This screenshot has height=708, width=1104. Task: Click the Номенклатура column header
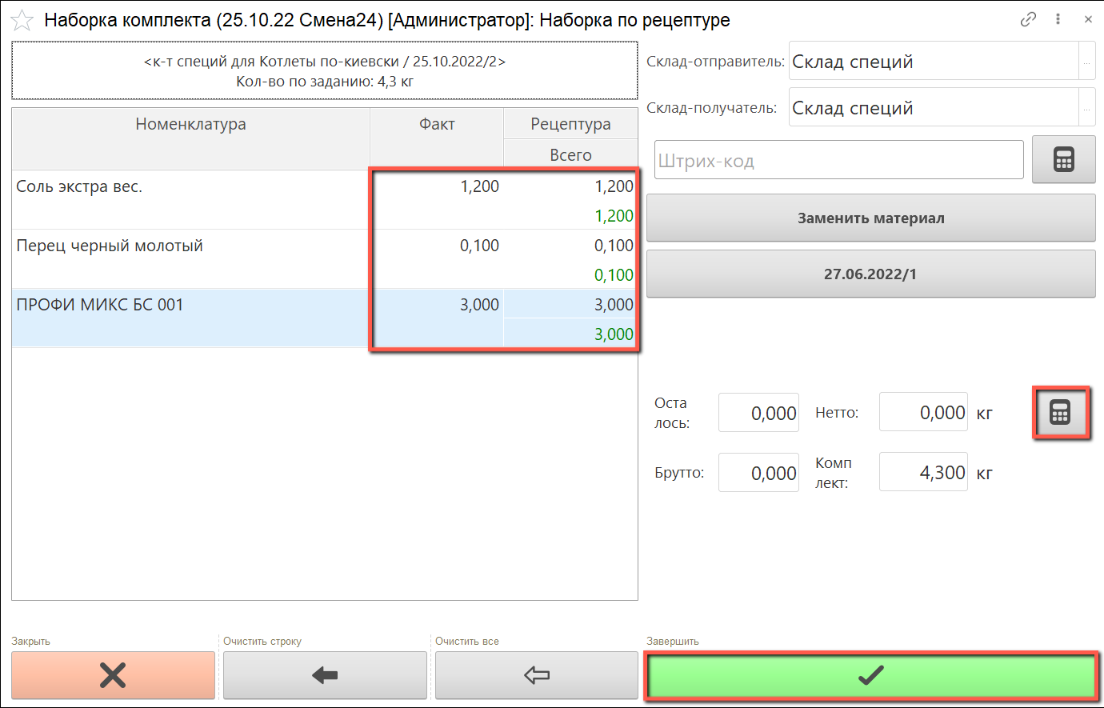coord(190,125)
